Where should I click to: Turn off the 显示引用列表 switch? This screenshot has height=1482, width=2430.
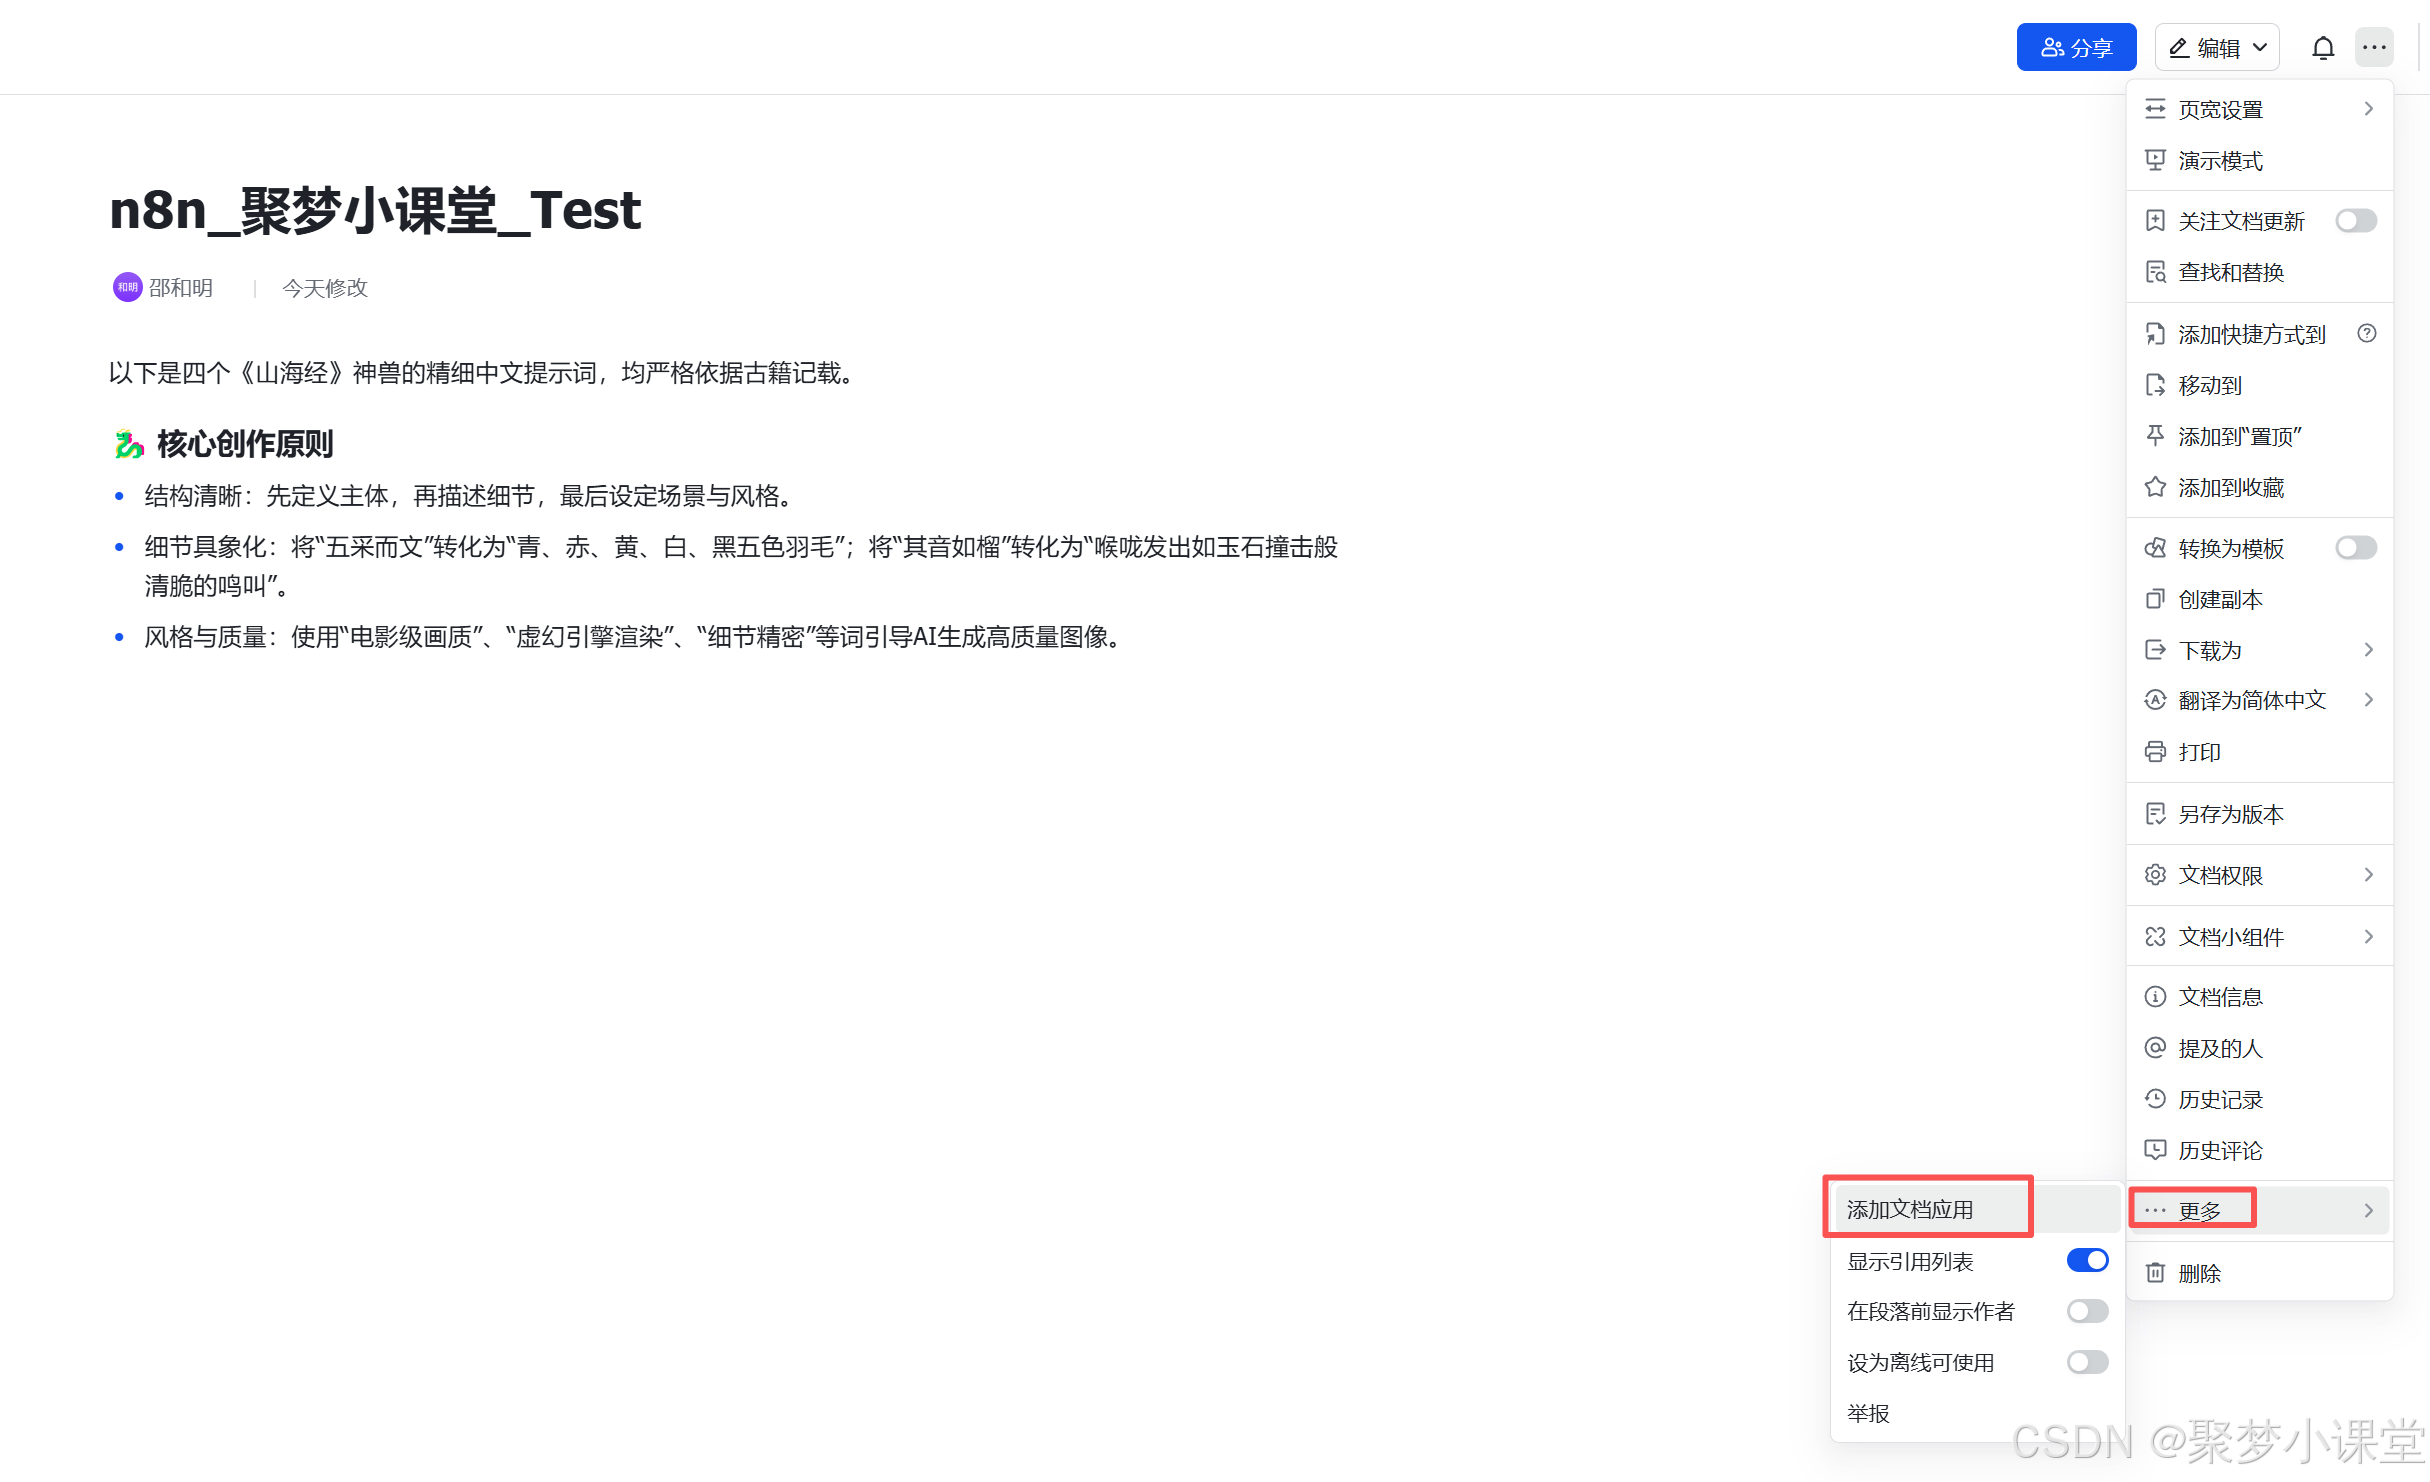coord(2087,1261)
